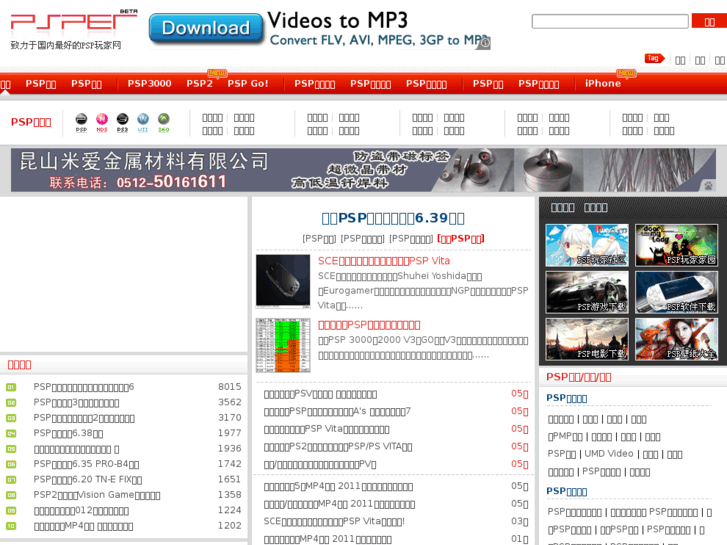Open the PSP2 Vision Game ranked article
This screenshot has height=545, width=727.
point(97,495)
